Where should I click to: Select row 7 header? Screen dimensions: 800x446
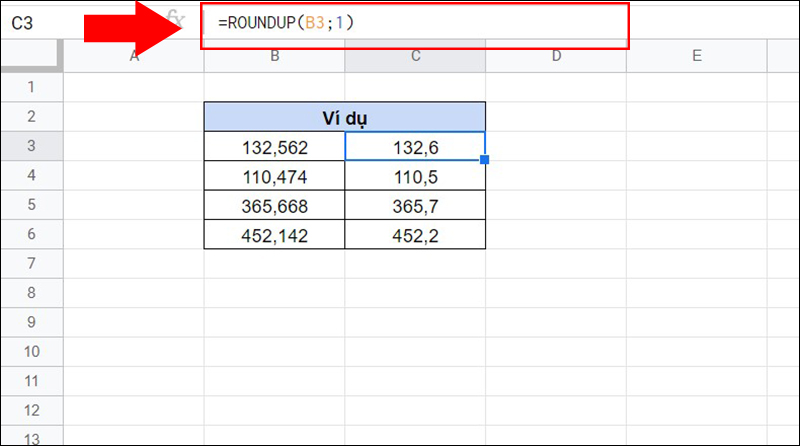pos(32,263)
